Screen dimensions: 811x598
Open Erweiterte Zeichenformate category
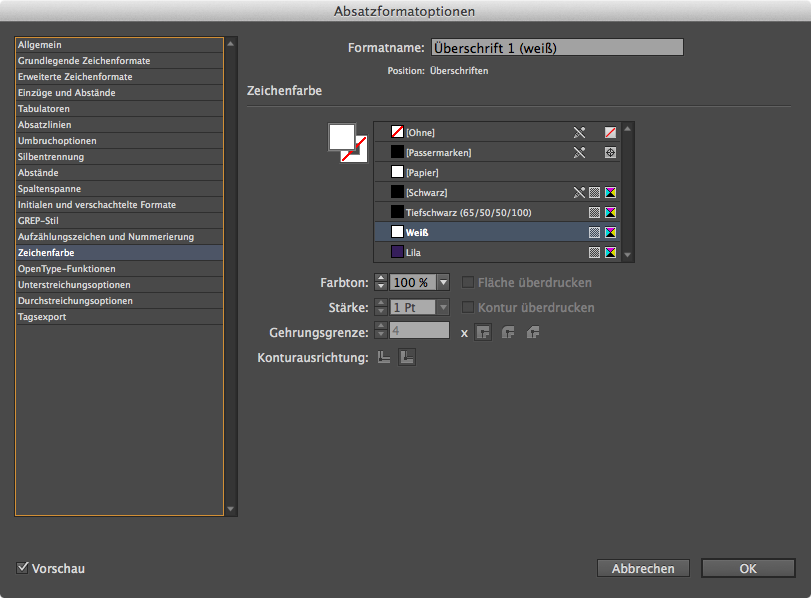click(119, 77)
